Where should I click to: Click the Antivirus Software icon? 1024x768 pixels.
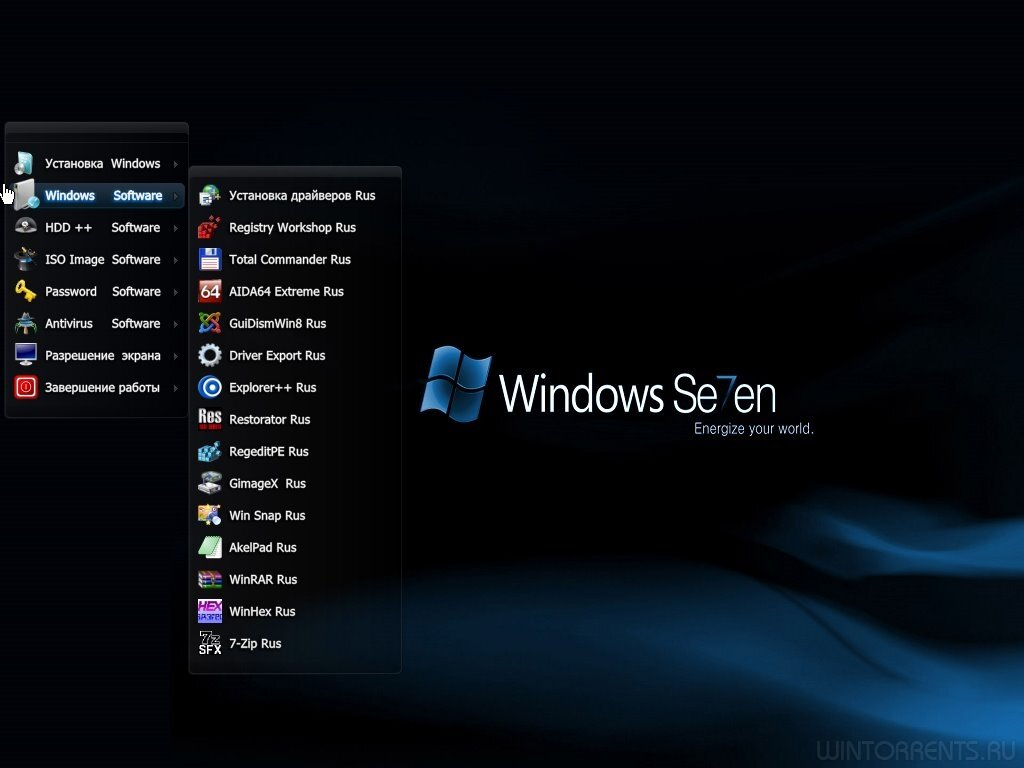coord(25,323)
